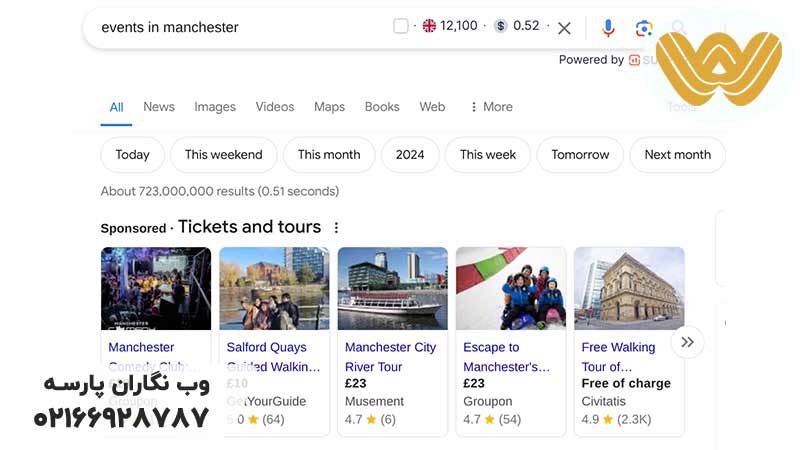Screen dimensions: 800x450
Task: Choose the Next month filter chip
Action: click(677, 155)
